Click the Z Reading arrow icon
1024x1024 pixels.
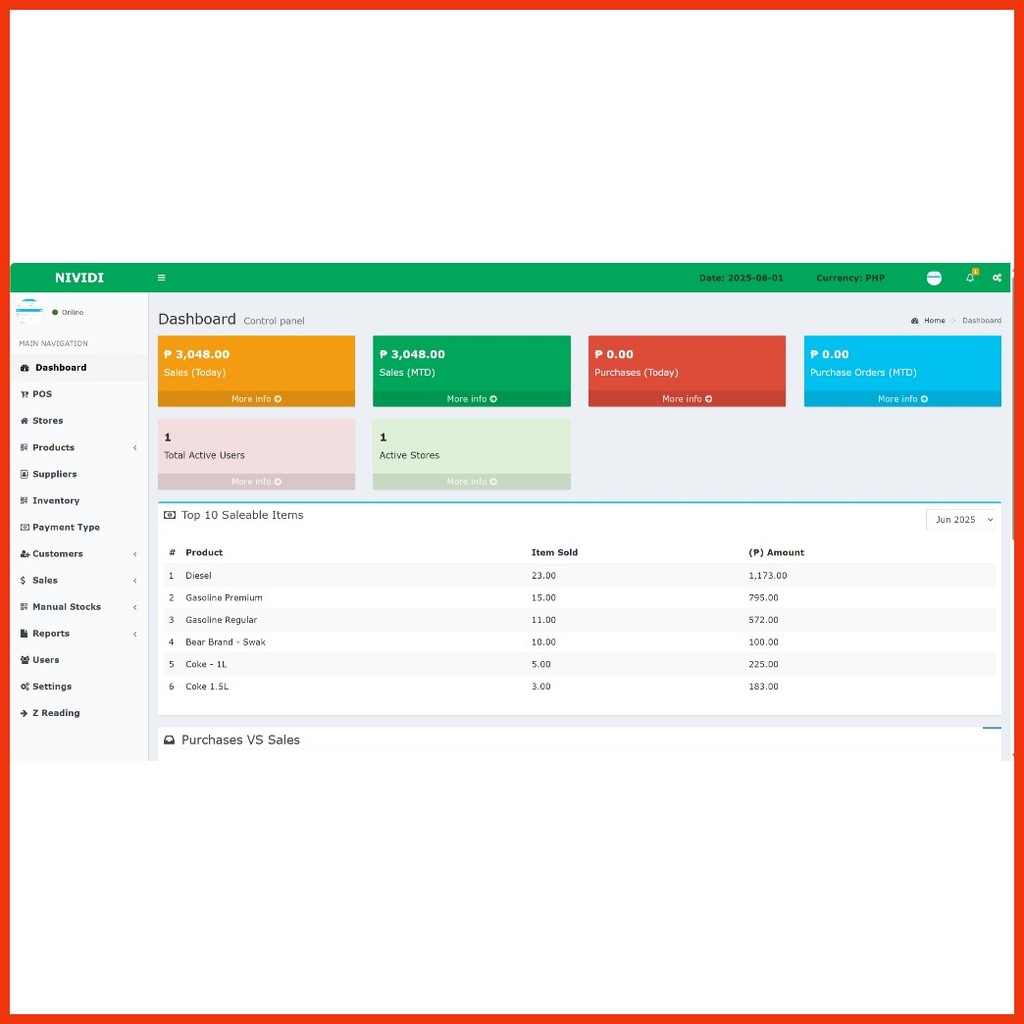(24, 713)
